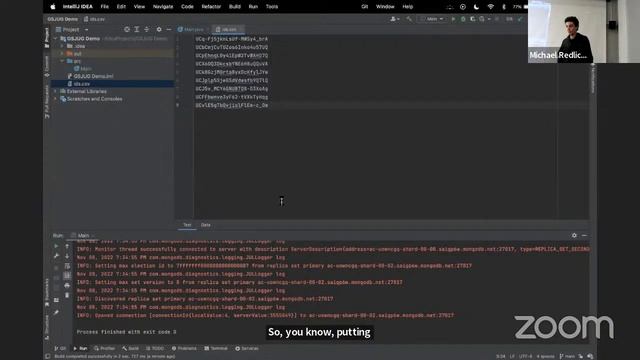Viewport: 640px width, 360px height.
Task: Open Project panel gear options
Action: click(159, 29)
